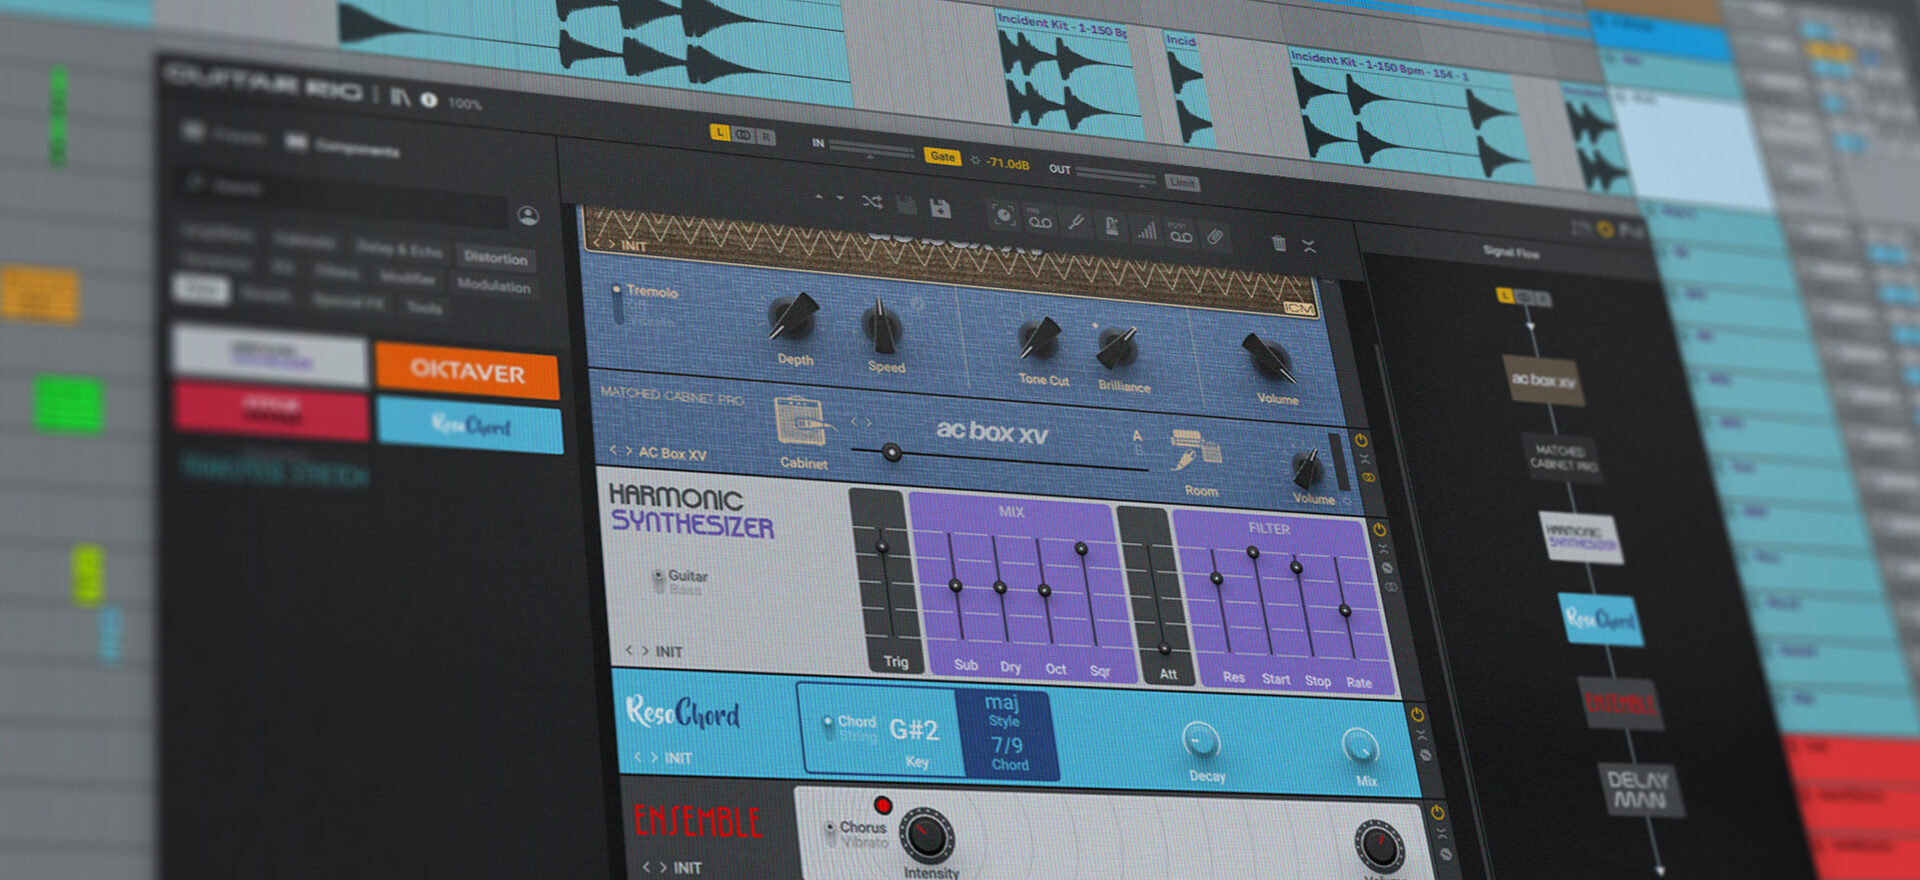Screen dimensions: 1920x880
Task: Toggle the ResoChord power button
Action: coord(1417,714)
